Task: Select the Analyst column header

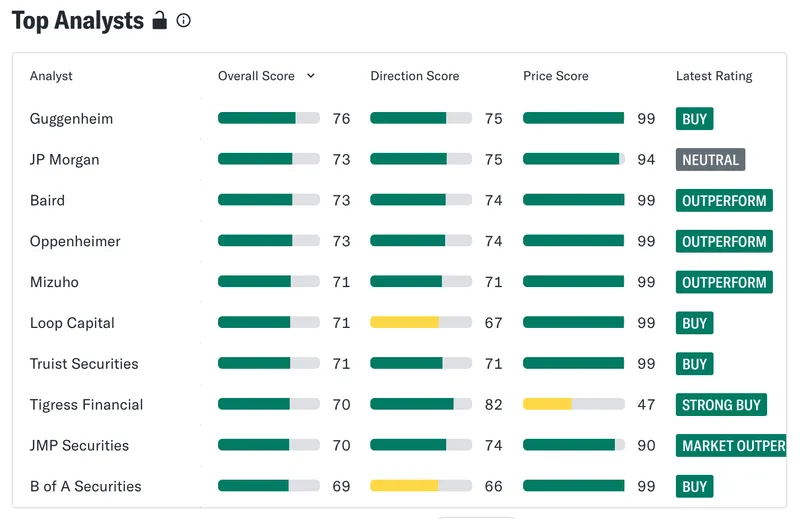Action: (x=51, y=76)
